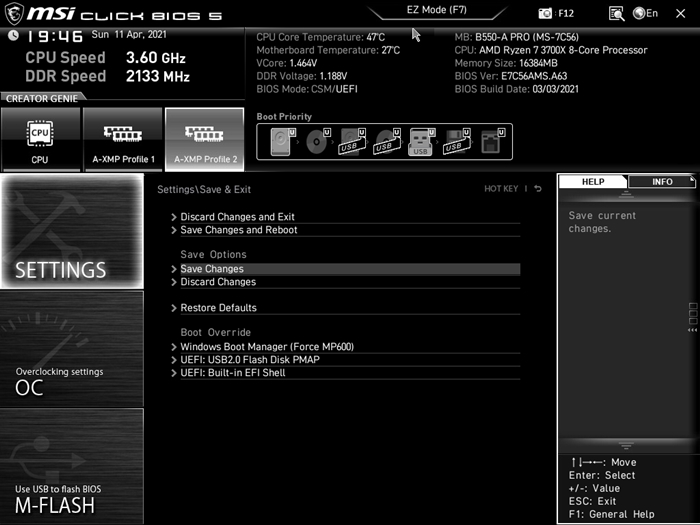Choose Discard Changes and Exit

point(350,217)
